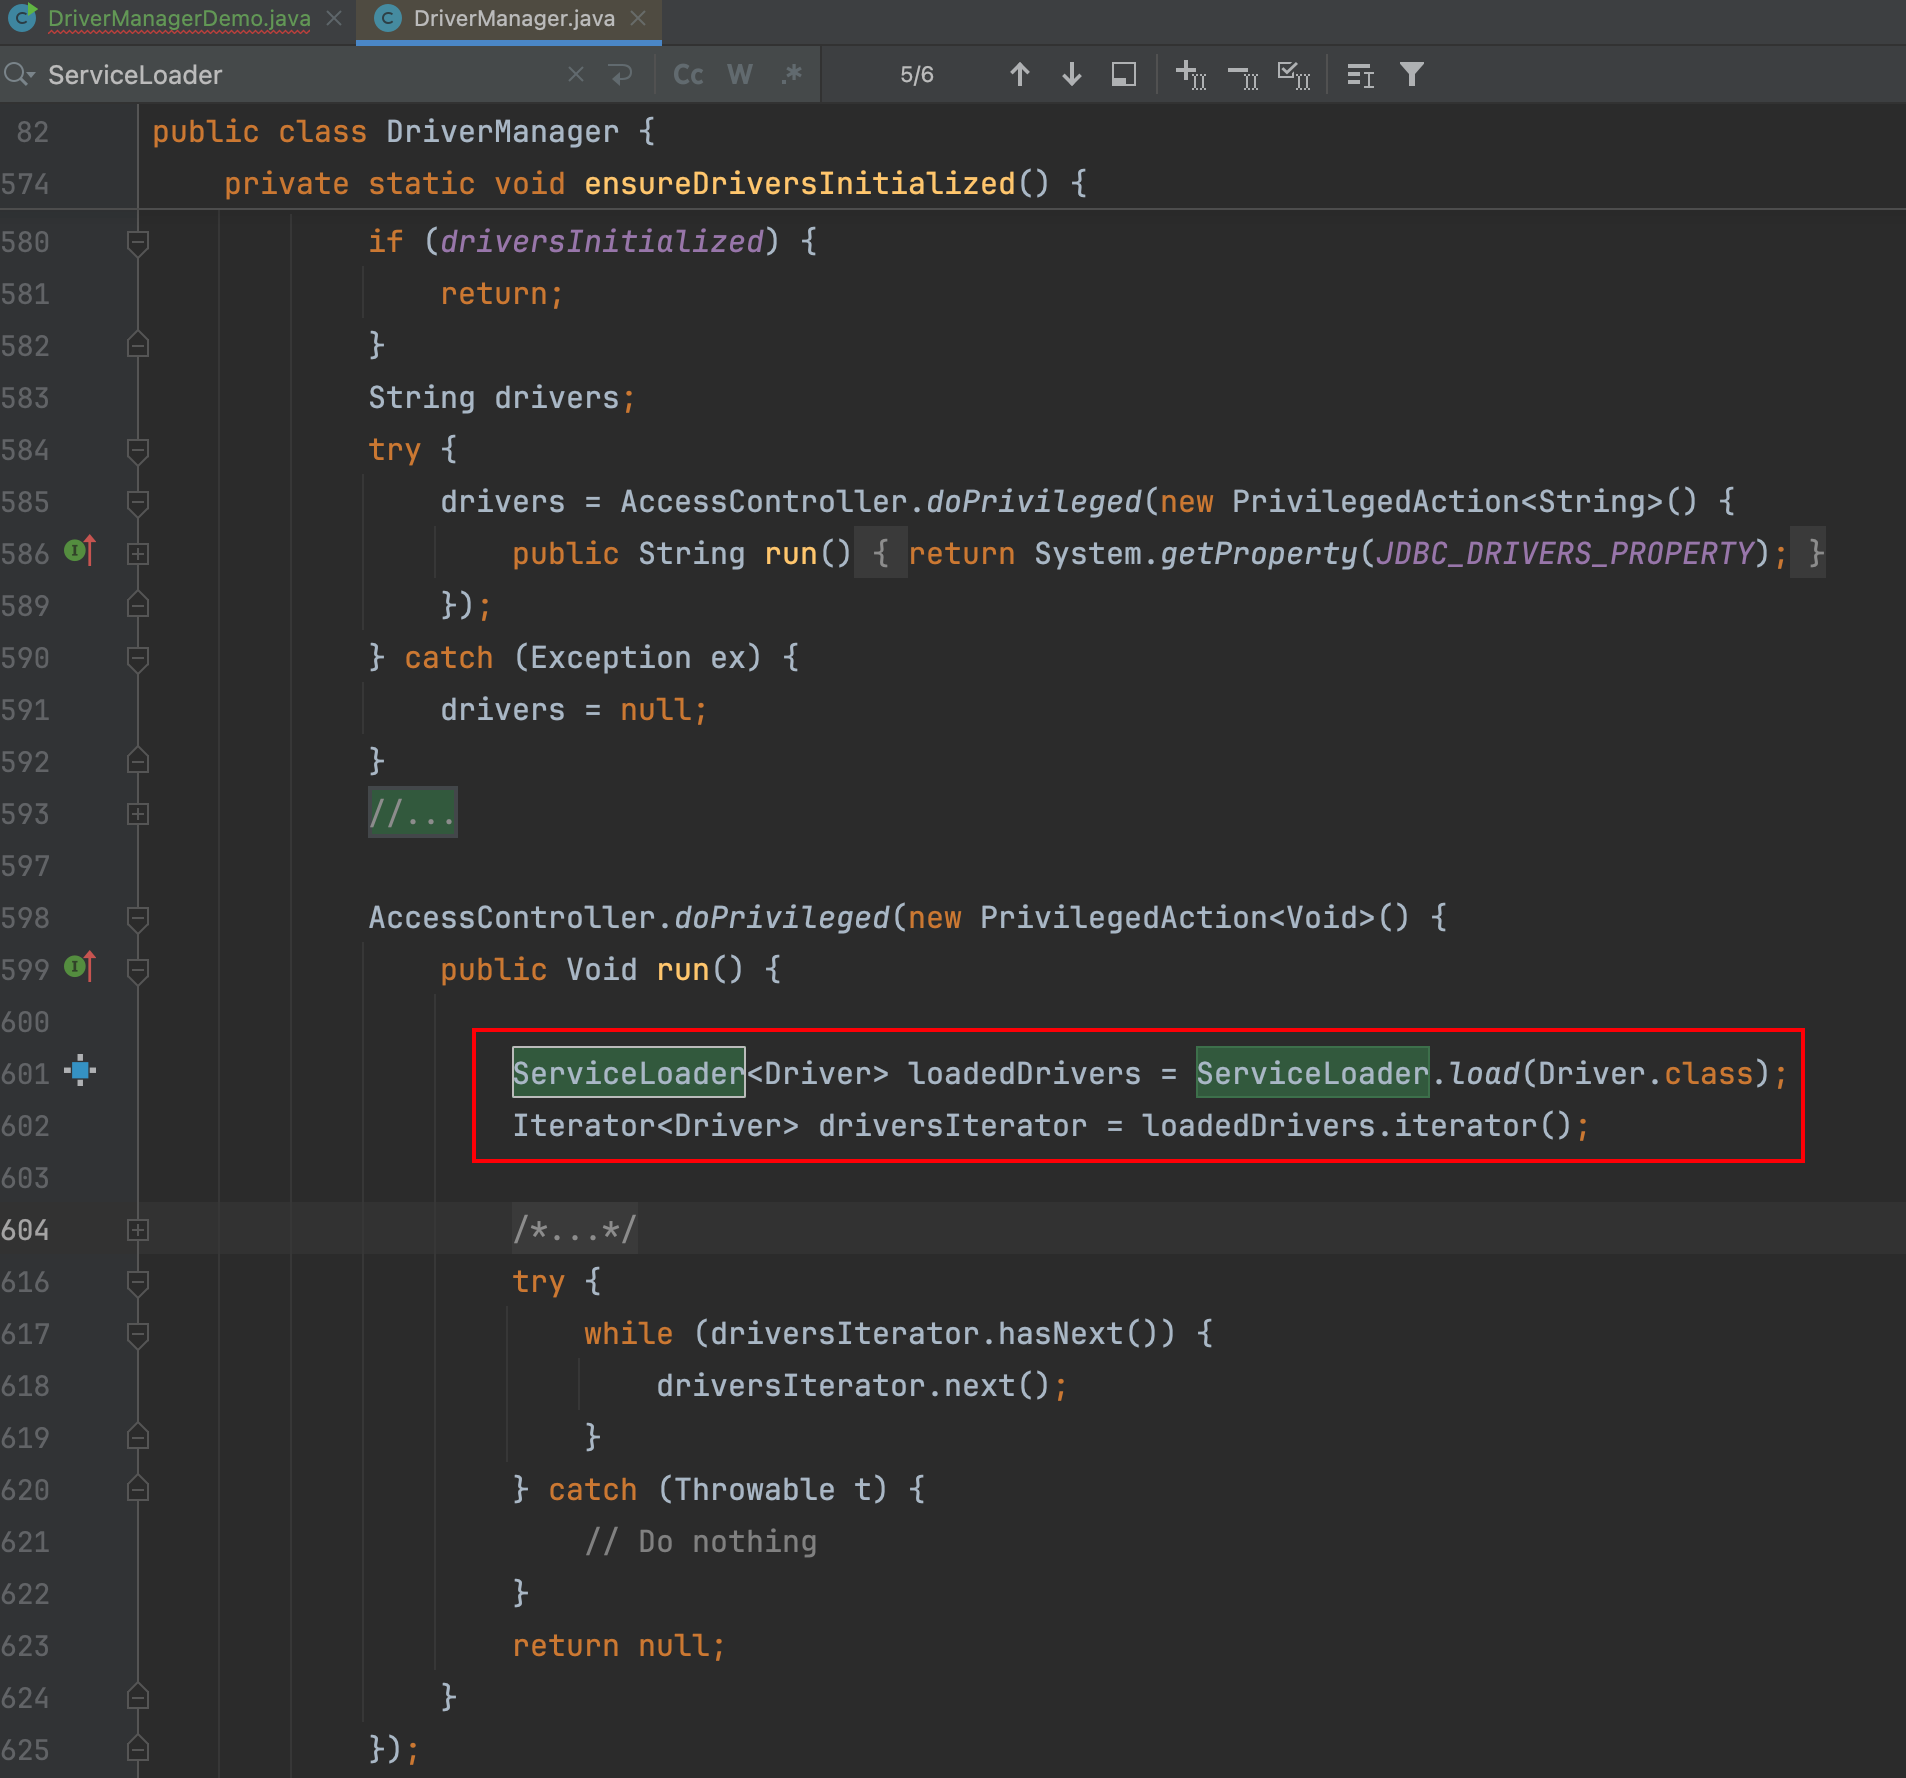Image resolution: width=1906 pixels, height=1778 pixels.
Task: Click line number 604 in gutter
Action: tap(25, 1230)
